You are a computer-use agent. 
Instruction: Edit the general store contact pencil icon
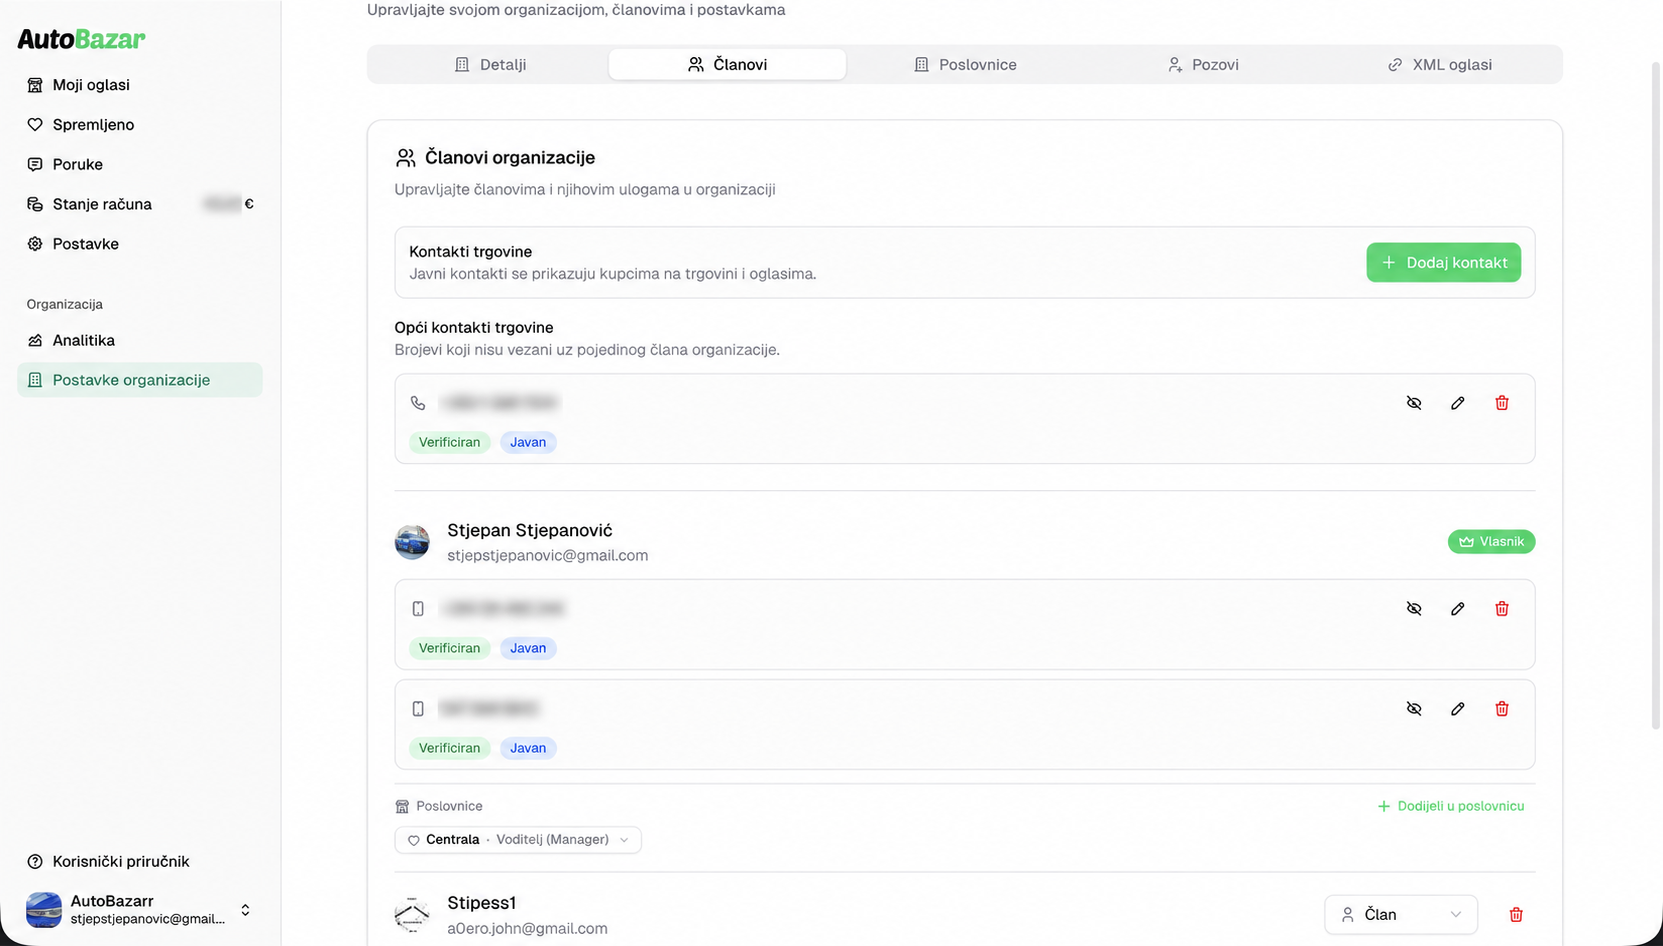pyautogui.click(x=1457, y=403)
